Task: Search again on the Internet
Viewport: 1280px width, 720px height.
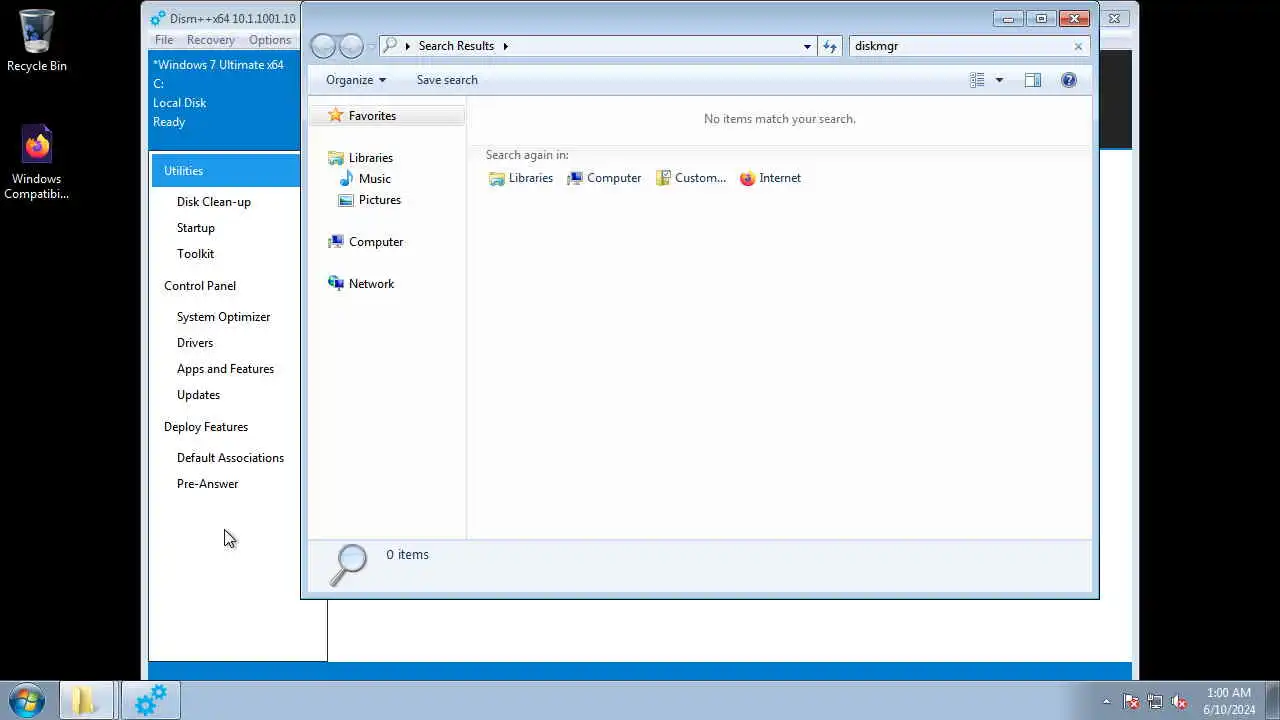Action: tap(770, 178)
